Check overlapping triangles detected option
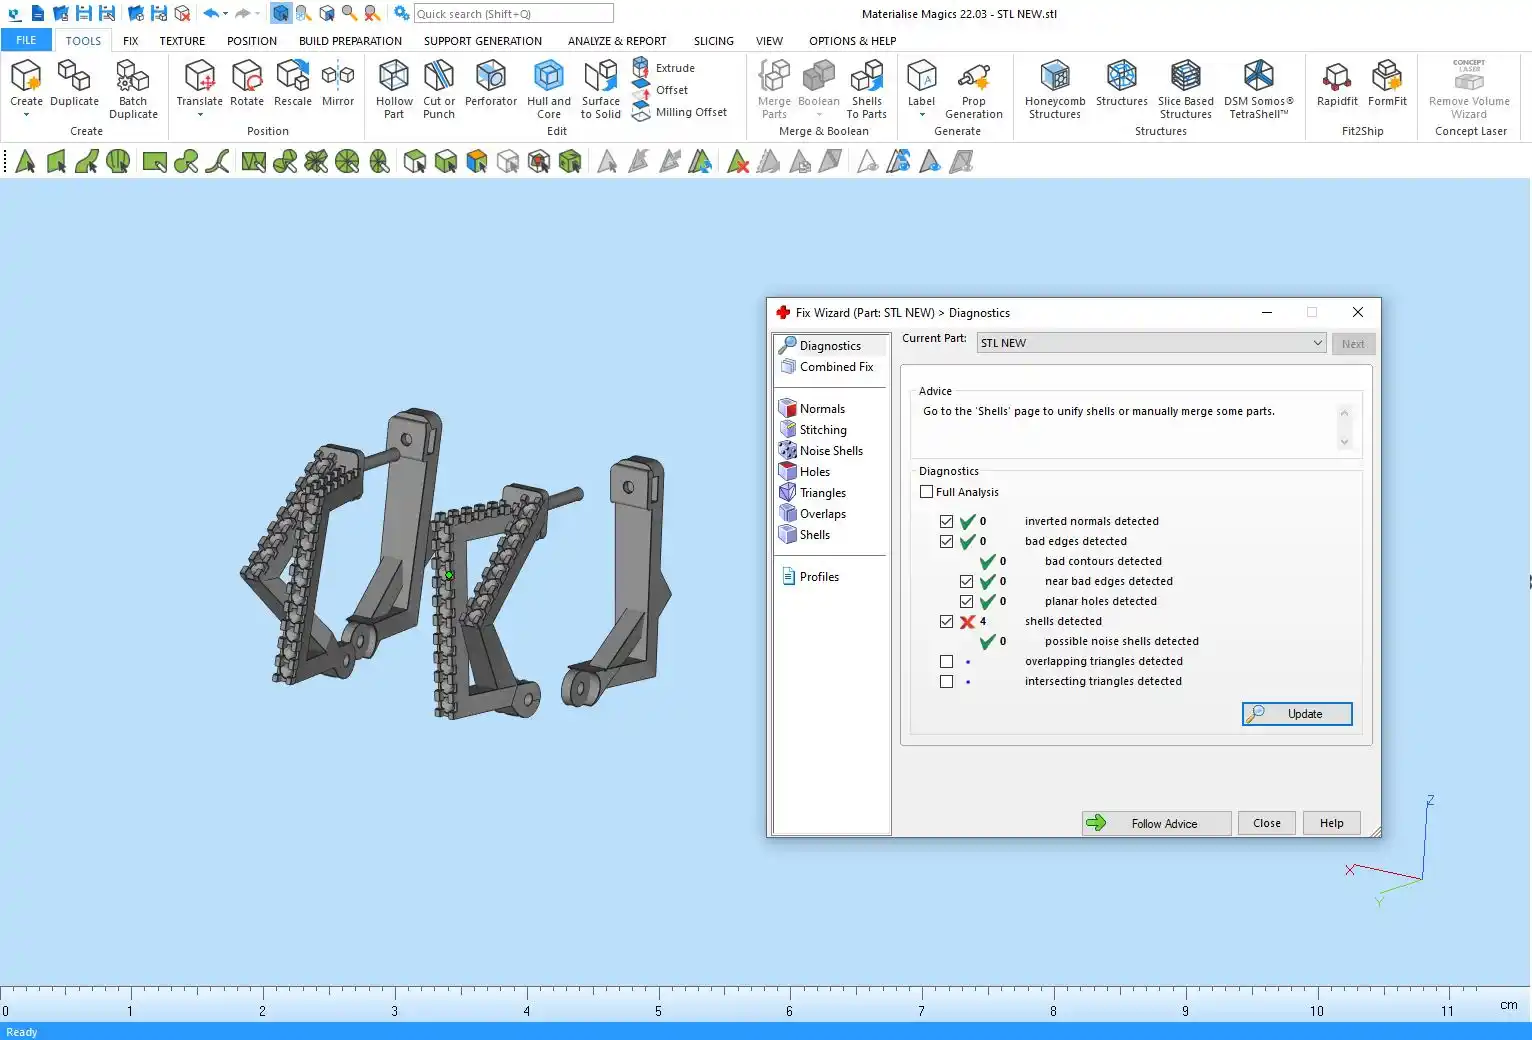1532x1040 pixels. (x=947, y=662)
